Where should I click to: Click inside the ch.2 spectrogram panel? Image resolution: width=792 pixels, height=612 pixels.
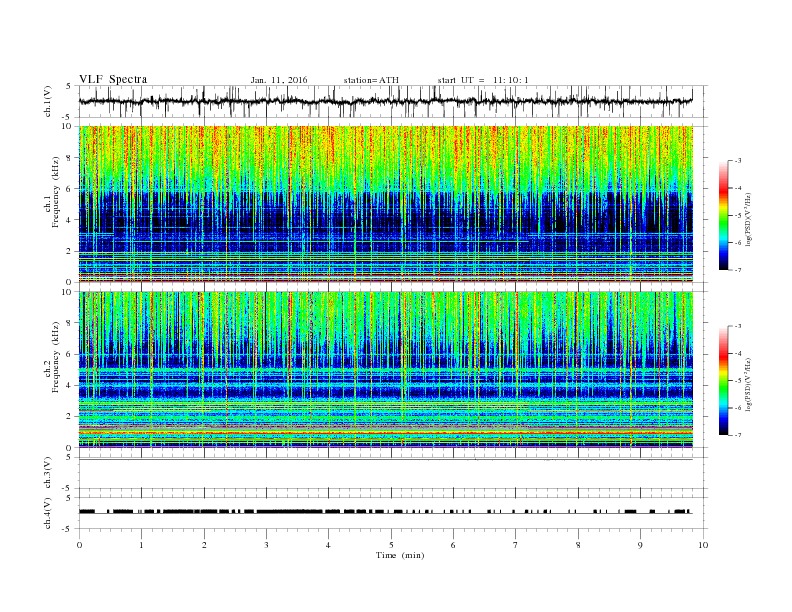[x=386, y=370]
